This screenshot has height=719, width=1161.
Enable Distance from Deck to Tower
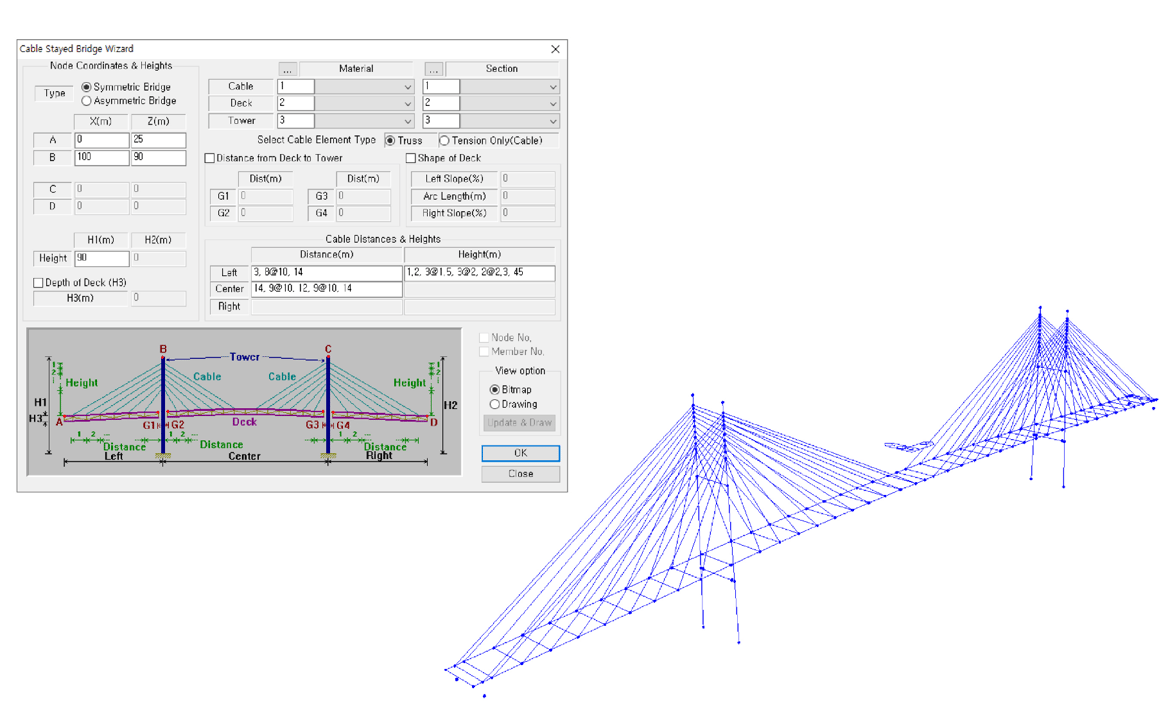point(210,158)
